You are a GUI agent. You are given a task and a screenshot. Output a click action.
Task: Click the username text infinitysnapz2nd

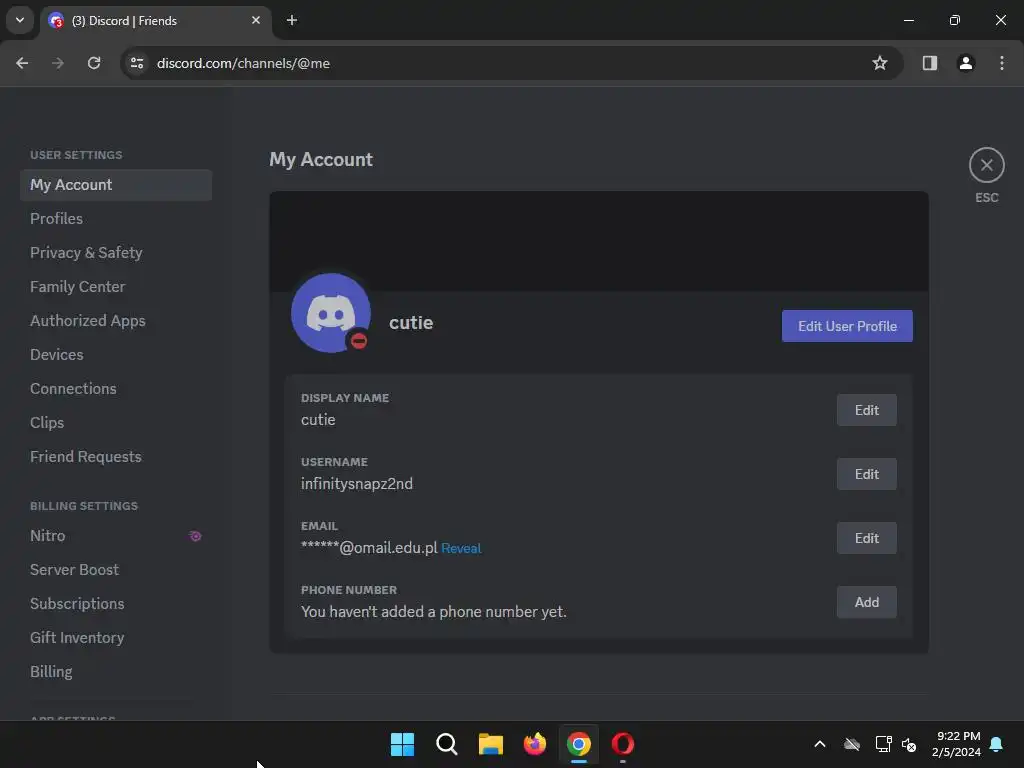[x=357, y=484]
